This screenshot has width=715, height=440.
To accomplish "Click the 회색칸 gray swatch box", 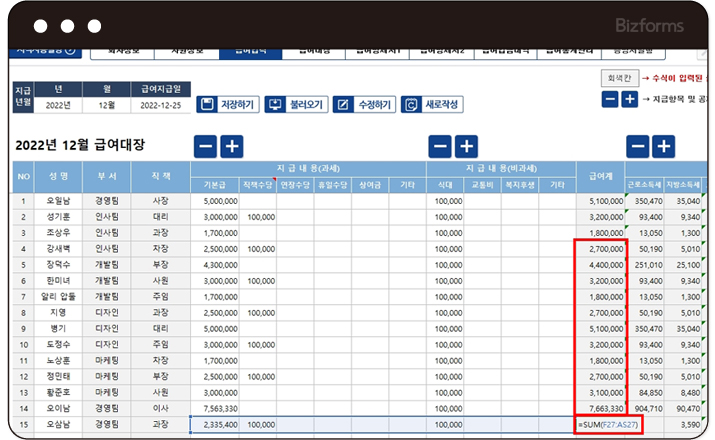I will (x=617, y=78).
